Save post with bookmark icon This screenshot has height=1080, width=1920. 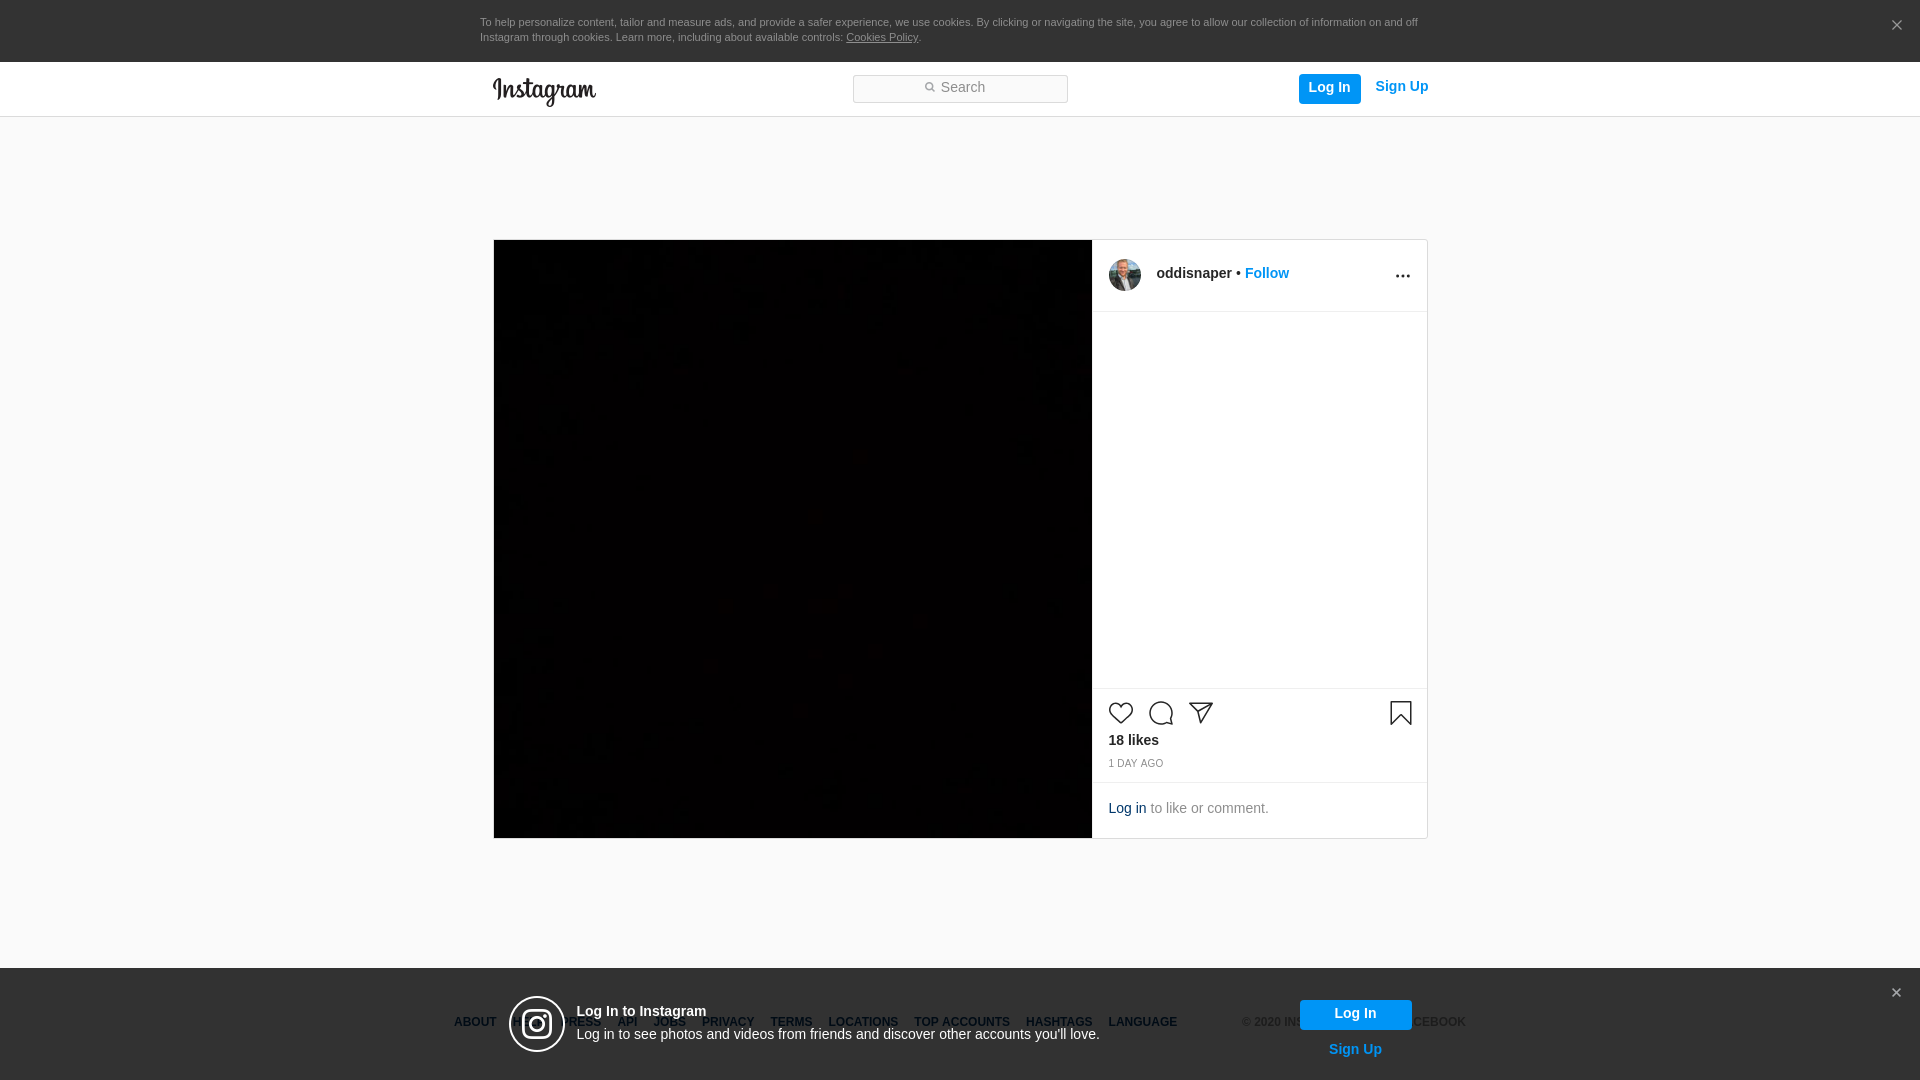[x=1400, y=713]
